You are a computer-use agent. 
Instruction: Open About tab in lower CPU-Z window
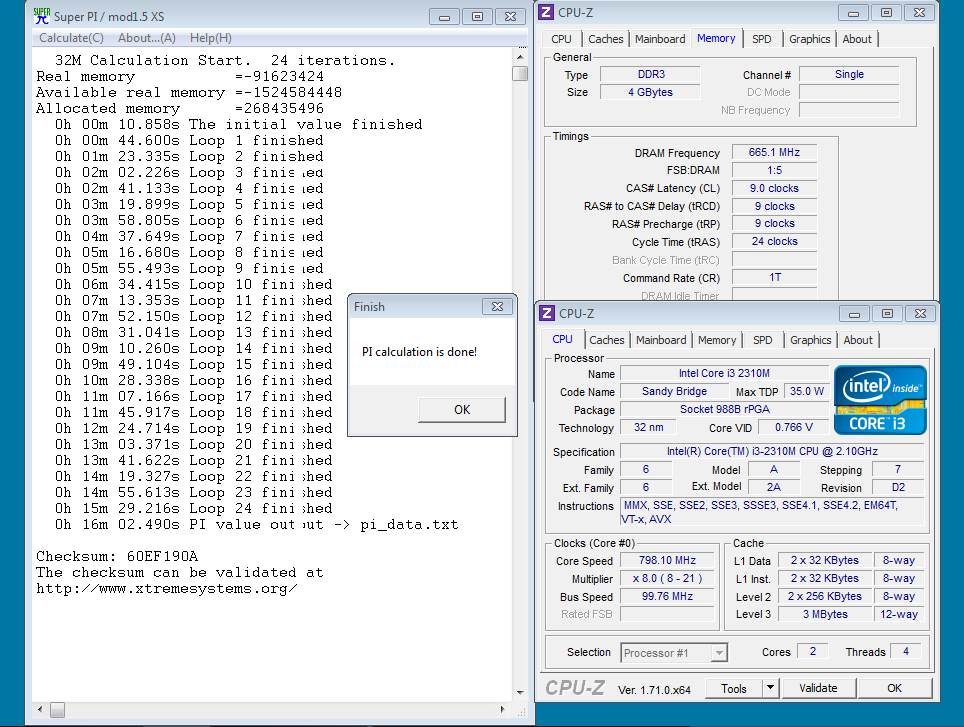coord(858,340)
